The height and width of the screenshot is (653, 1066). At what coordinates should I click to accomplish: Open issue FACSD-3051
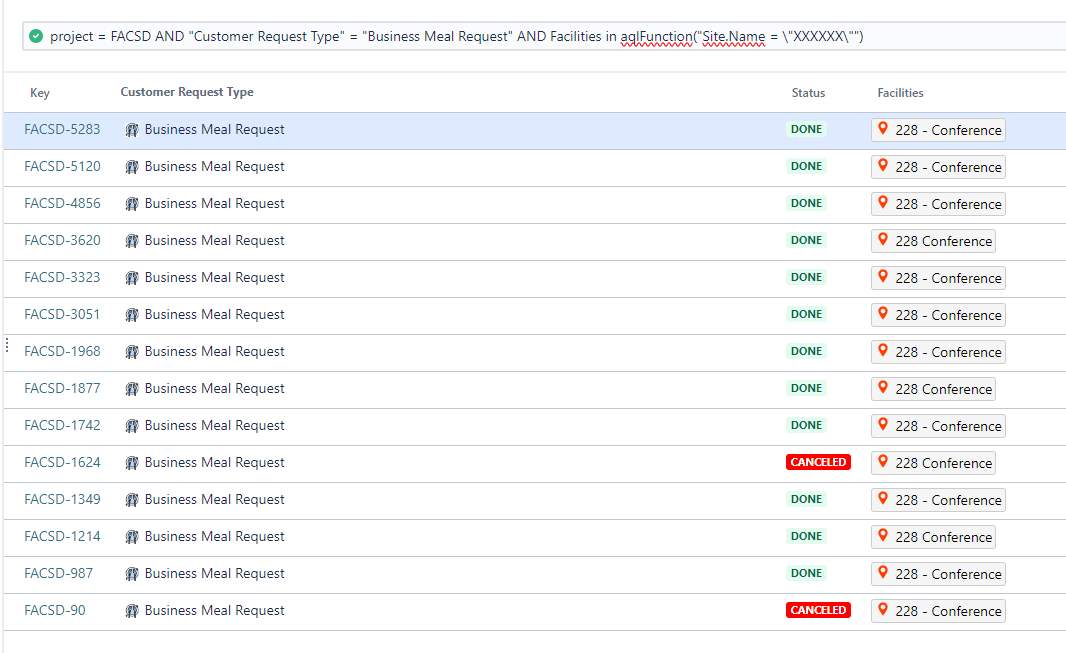pos(62,315)
